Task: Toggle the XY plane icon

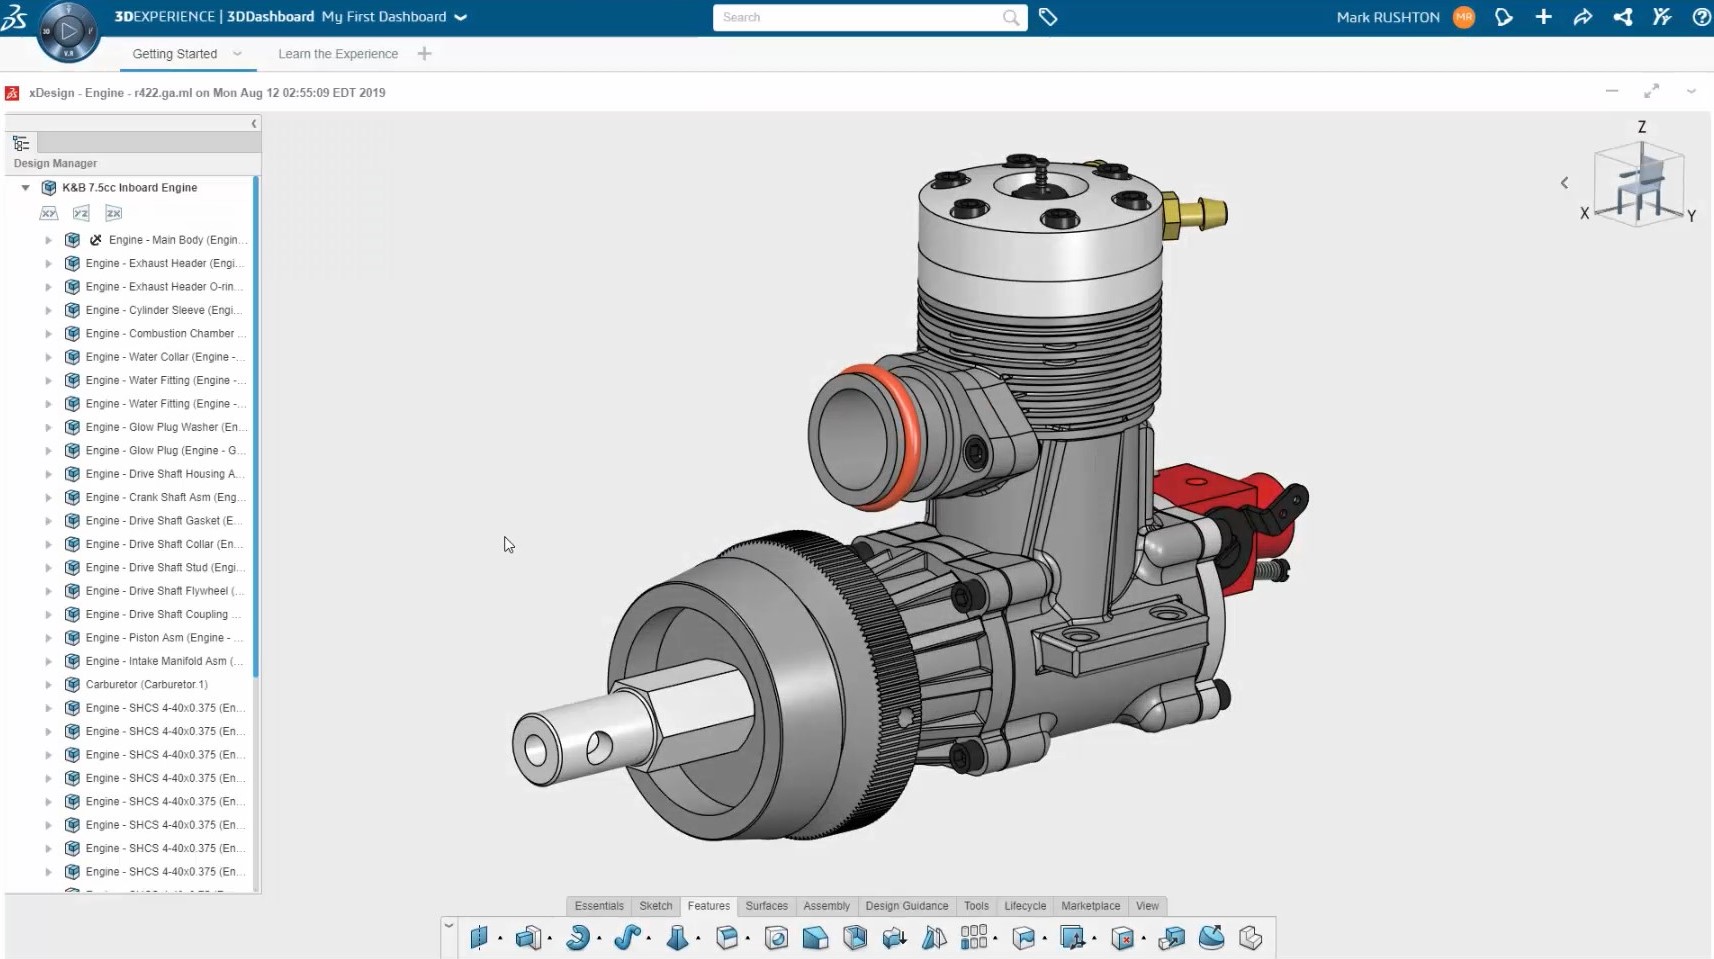Action: [x=49, y=213]
